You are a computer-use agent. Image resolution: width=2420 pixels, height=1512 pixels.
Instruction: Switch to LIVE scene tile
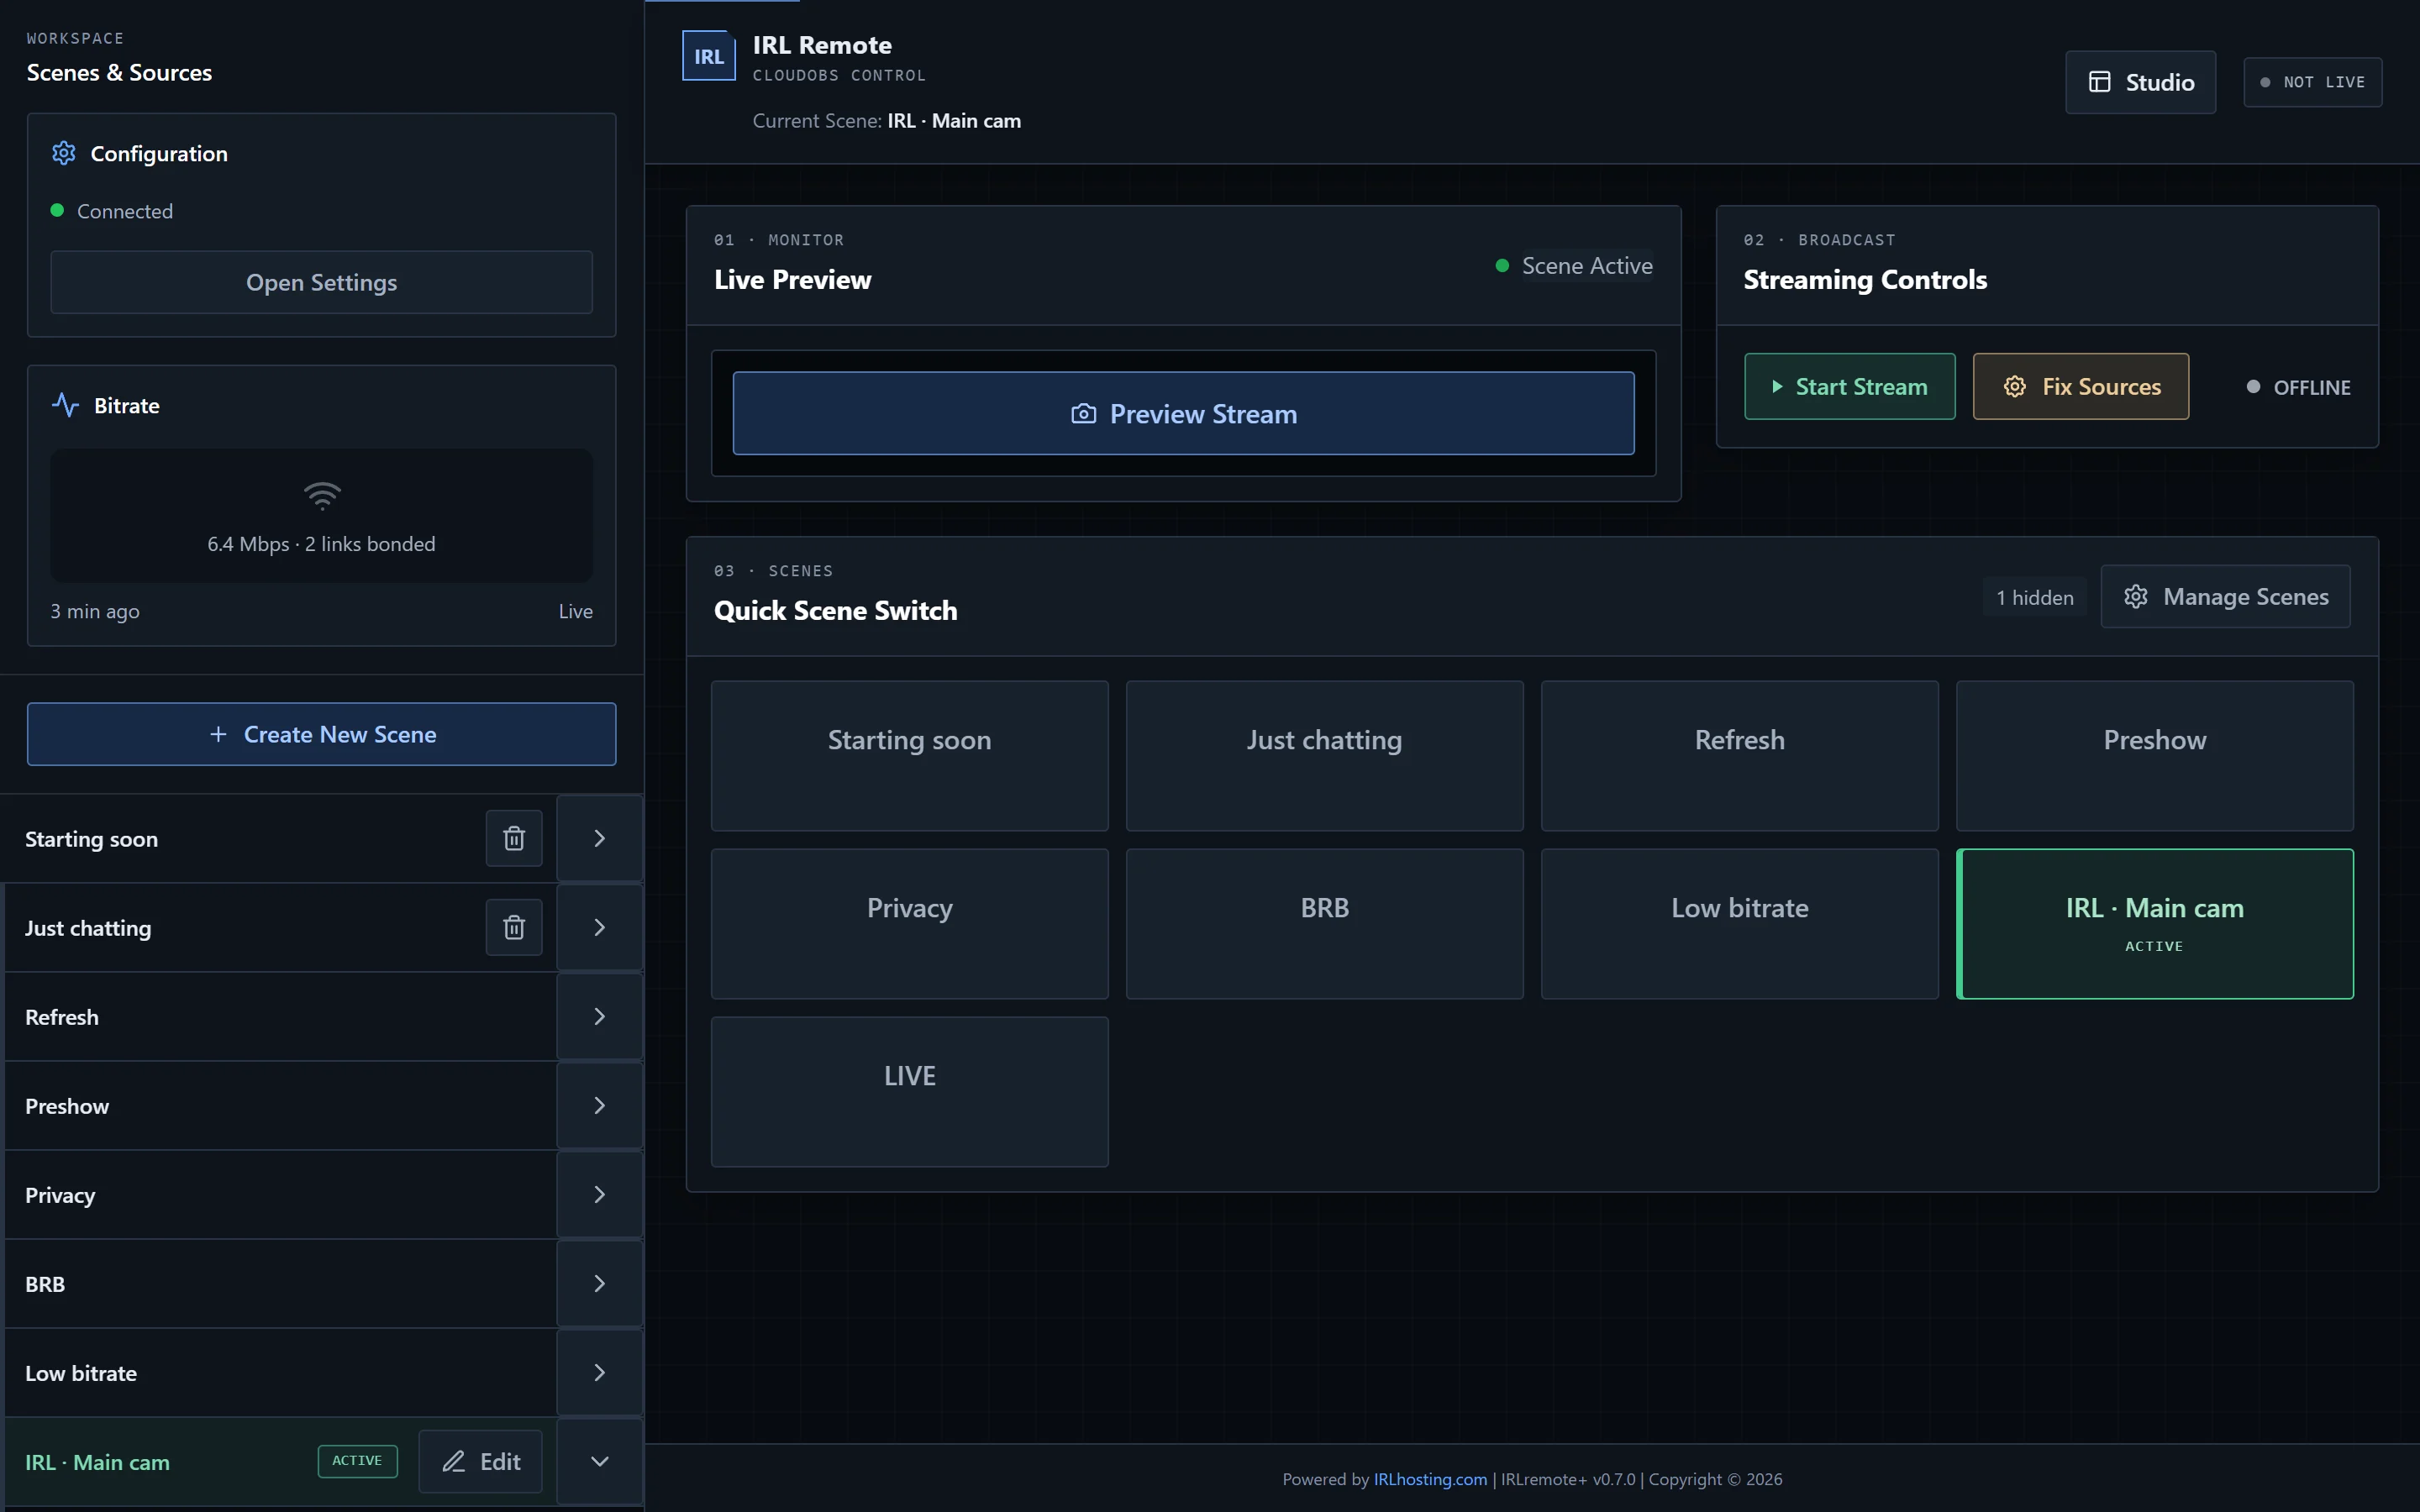coord(909,1092)
